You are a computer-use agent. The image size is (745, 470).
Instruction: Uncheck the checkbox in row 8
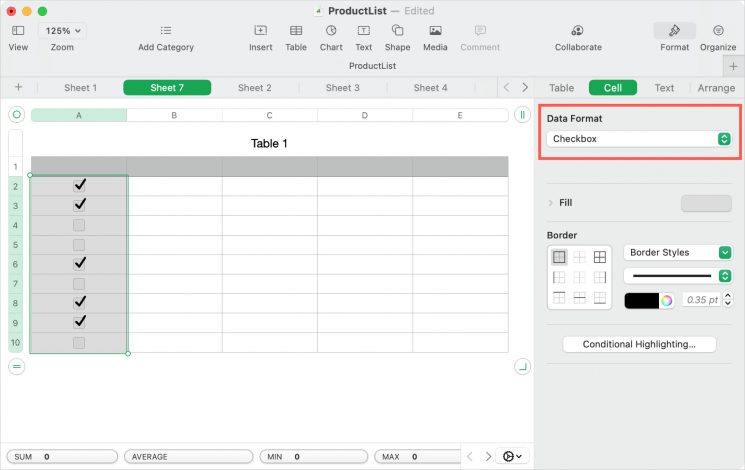click(79, 302)
